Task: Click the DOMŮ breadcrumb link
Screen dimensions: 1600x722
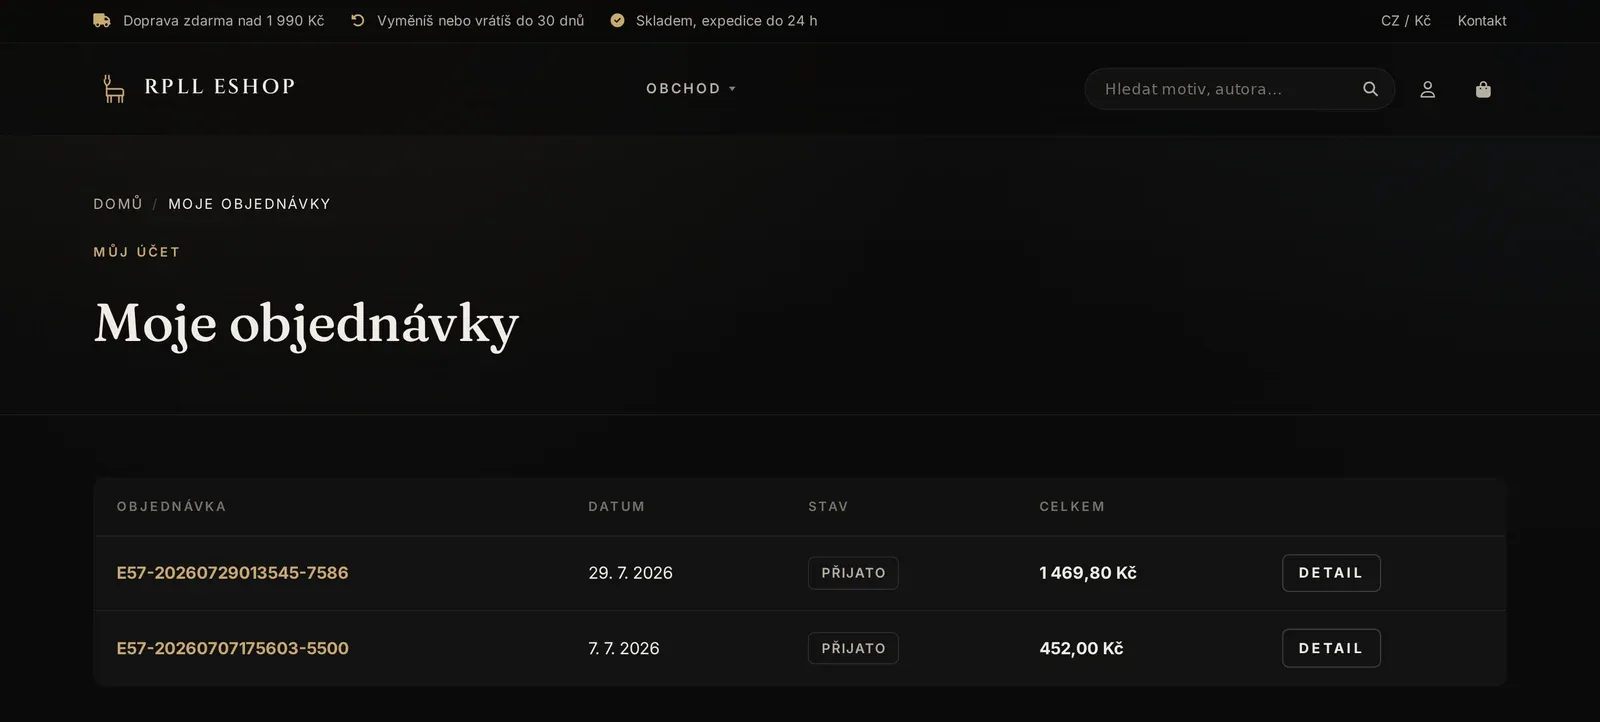Action: (x=118, y=203)
